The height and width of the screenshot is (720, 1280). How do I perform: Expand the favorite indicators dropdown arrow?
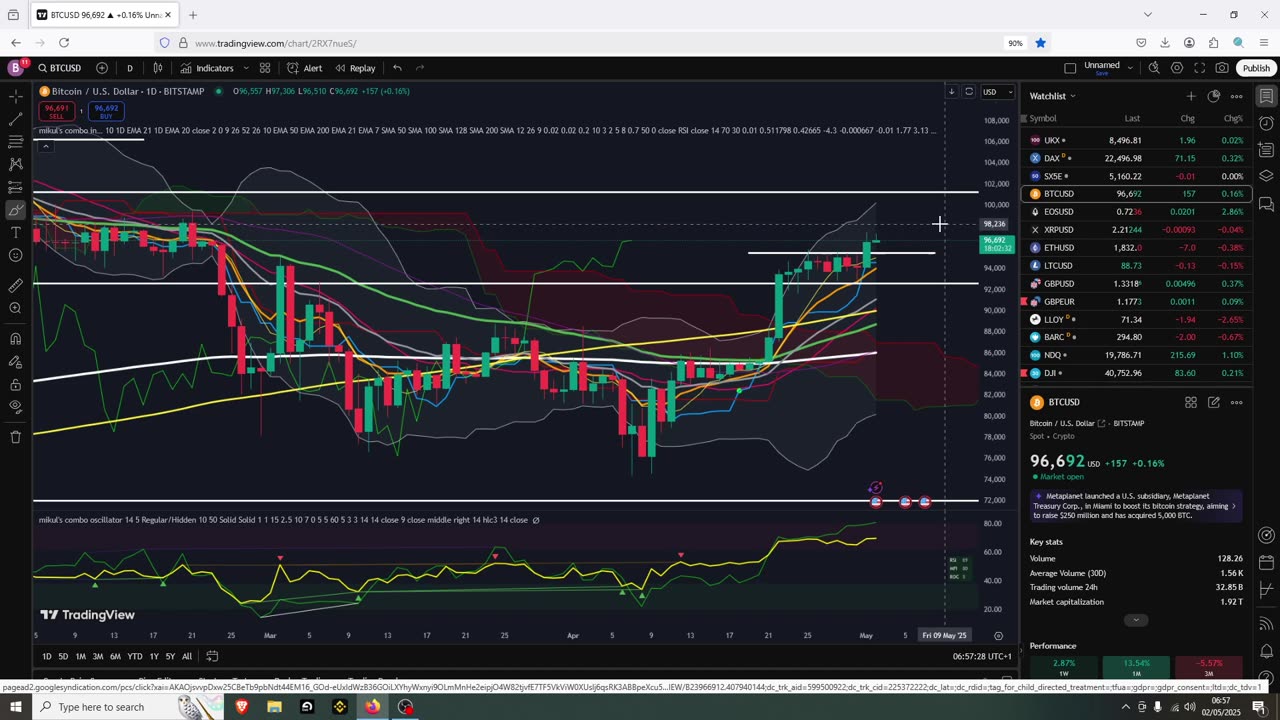[x=245, y=68]
